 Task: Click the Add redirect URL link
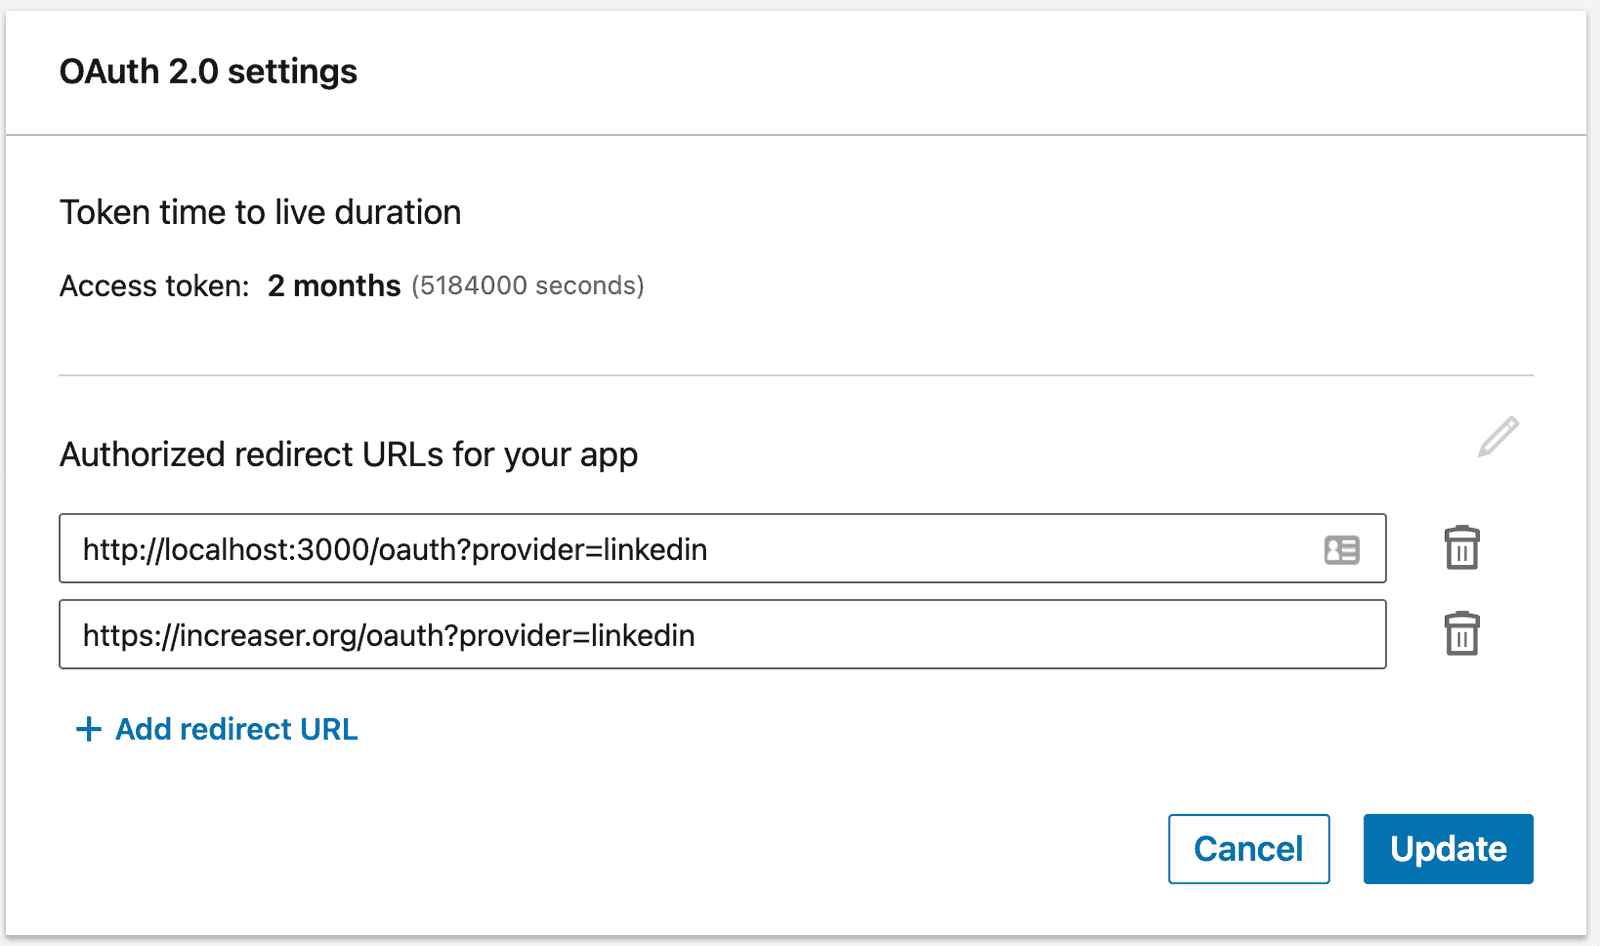pyautogui.click(x=236, y=729)
